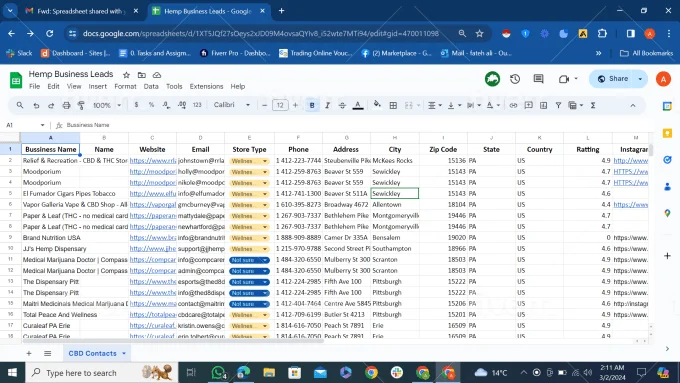Image resolution: width=680 pixels, height=383 pixels.
Task: Open the Extensions menu
Action: (206, 86)
